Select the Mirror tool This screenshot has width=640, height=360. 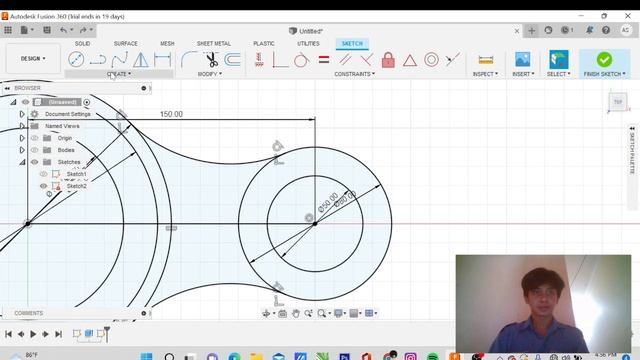pos(141,60)
